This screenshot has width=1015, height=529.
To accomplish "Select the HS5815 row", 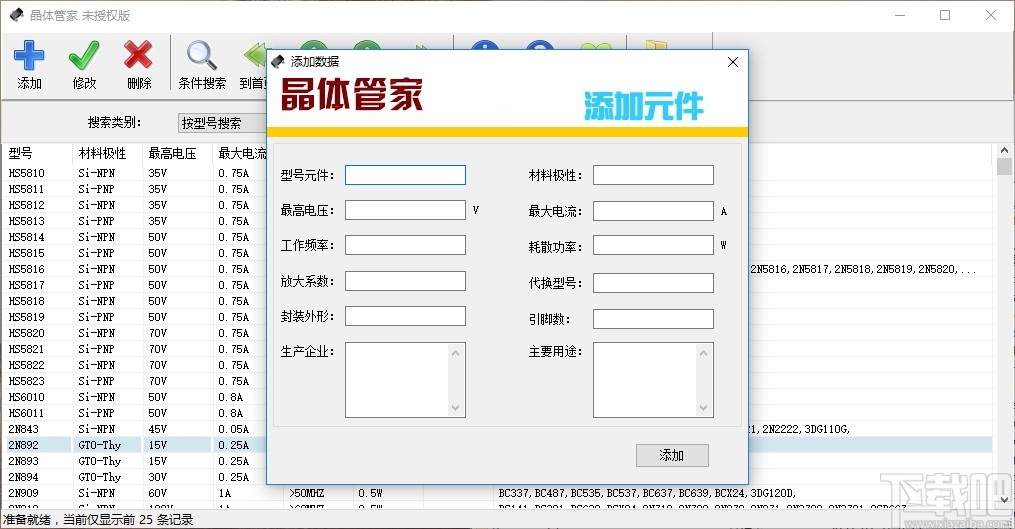I will (x=134, y=253).
